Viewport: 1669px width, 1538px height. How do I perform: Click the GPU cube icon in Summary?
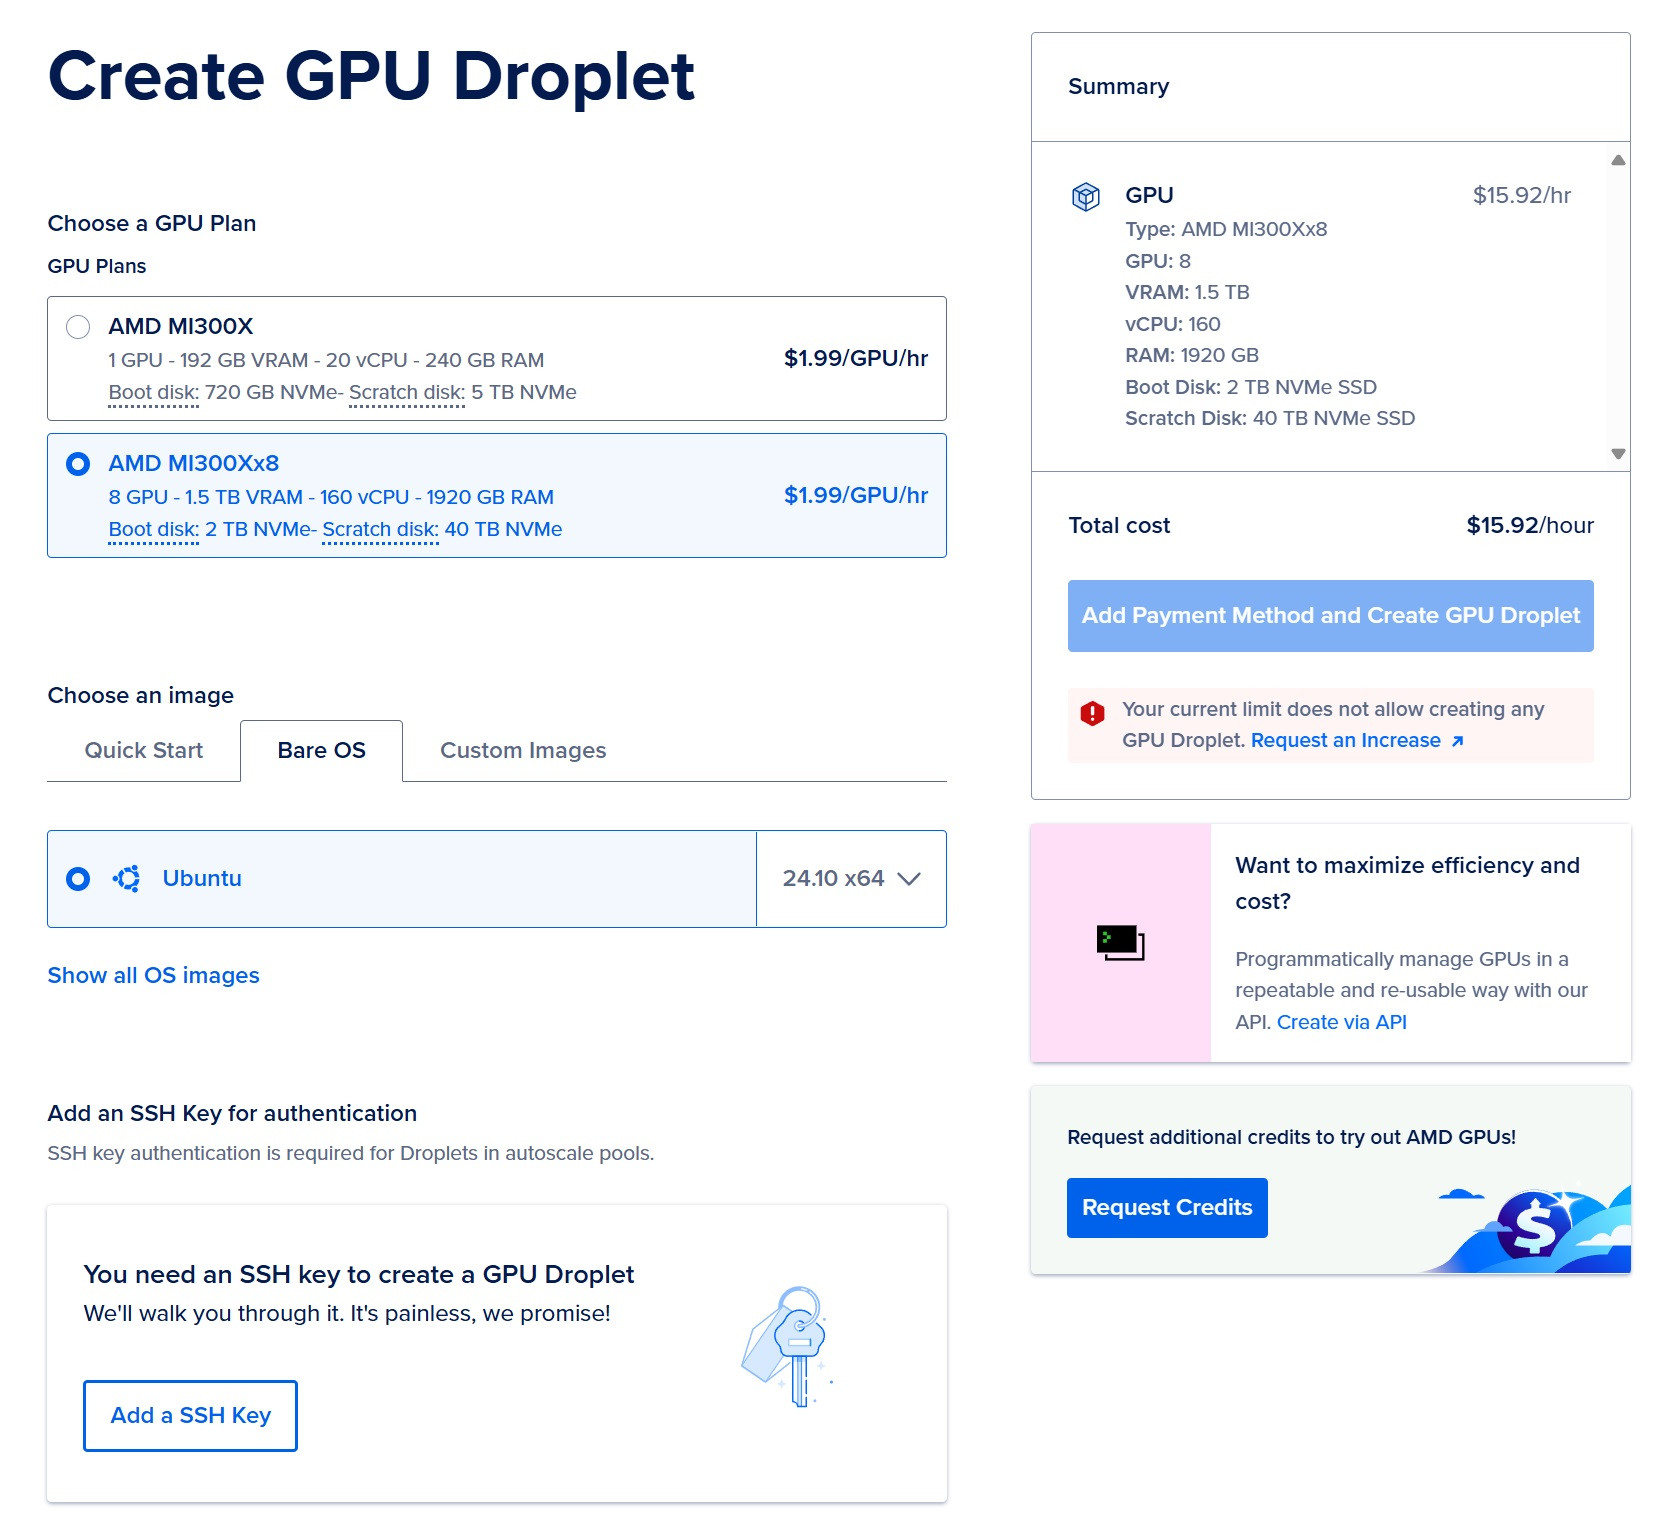pyautogui.click(x=1086, y=197)
